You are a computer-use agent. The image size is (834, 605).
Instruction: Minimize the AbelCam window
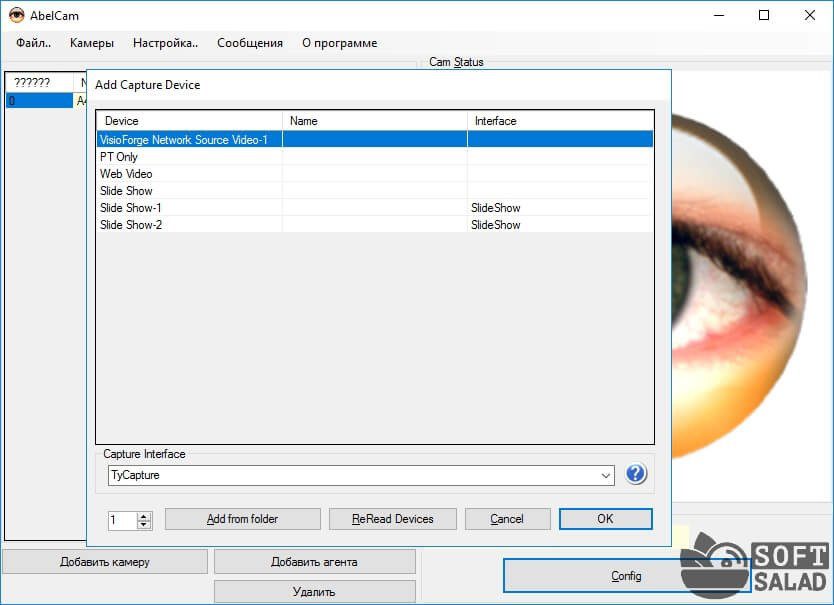(x=719, y=15)
